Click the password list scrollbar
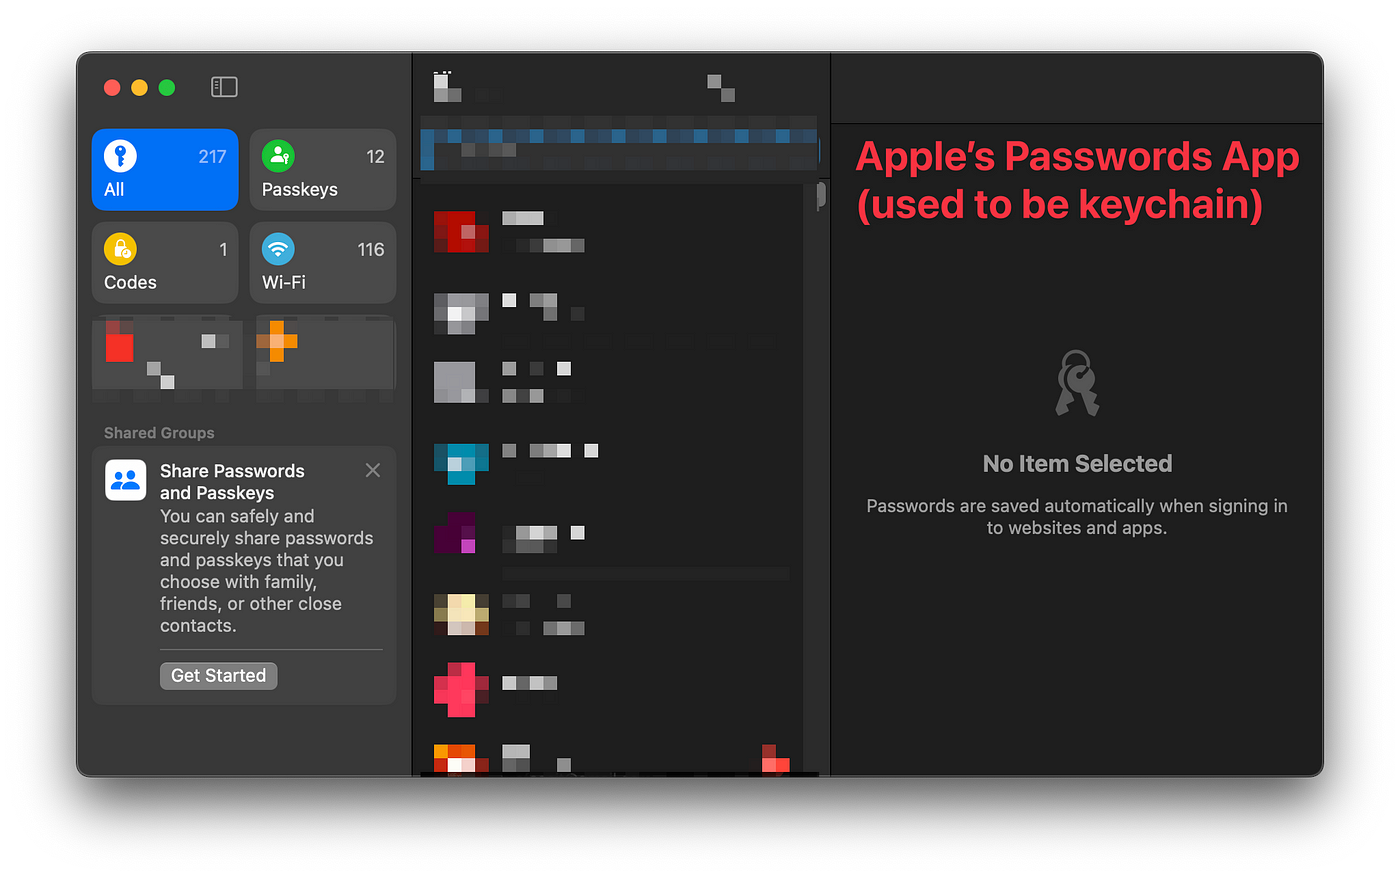The image size is (1400, 878). [x=821, y=195]
